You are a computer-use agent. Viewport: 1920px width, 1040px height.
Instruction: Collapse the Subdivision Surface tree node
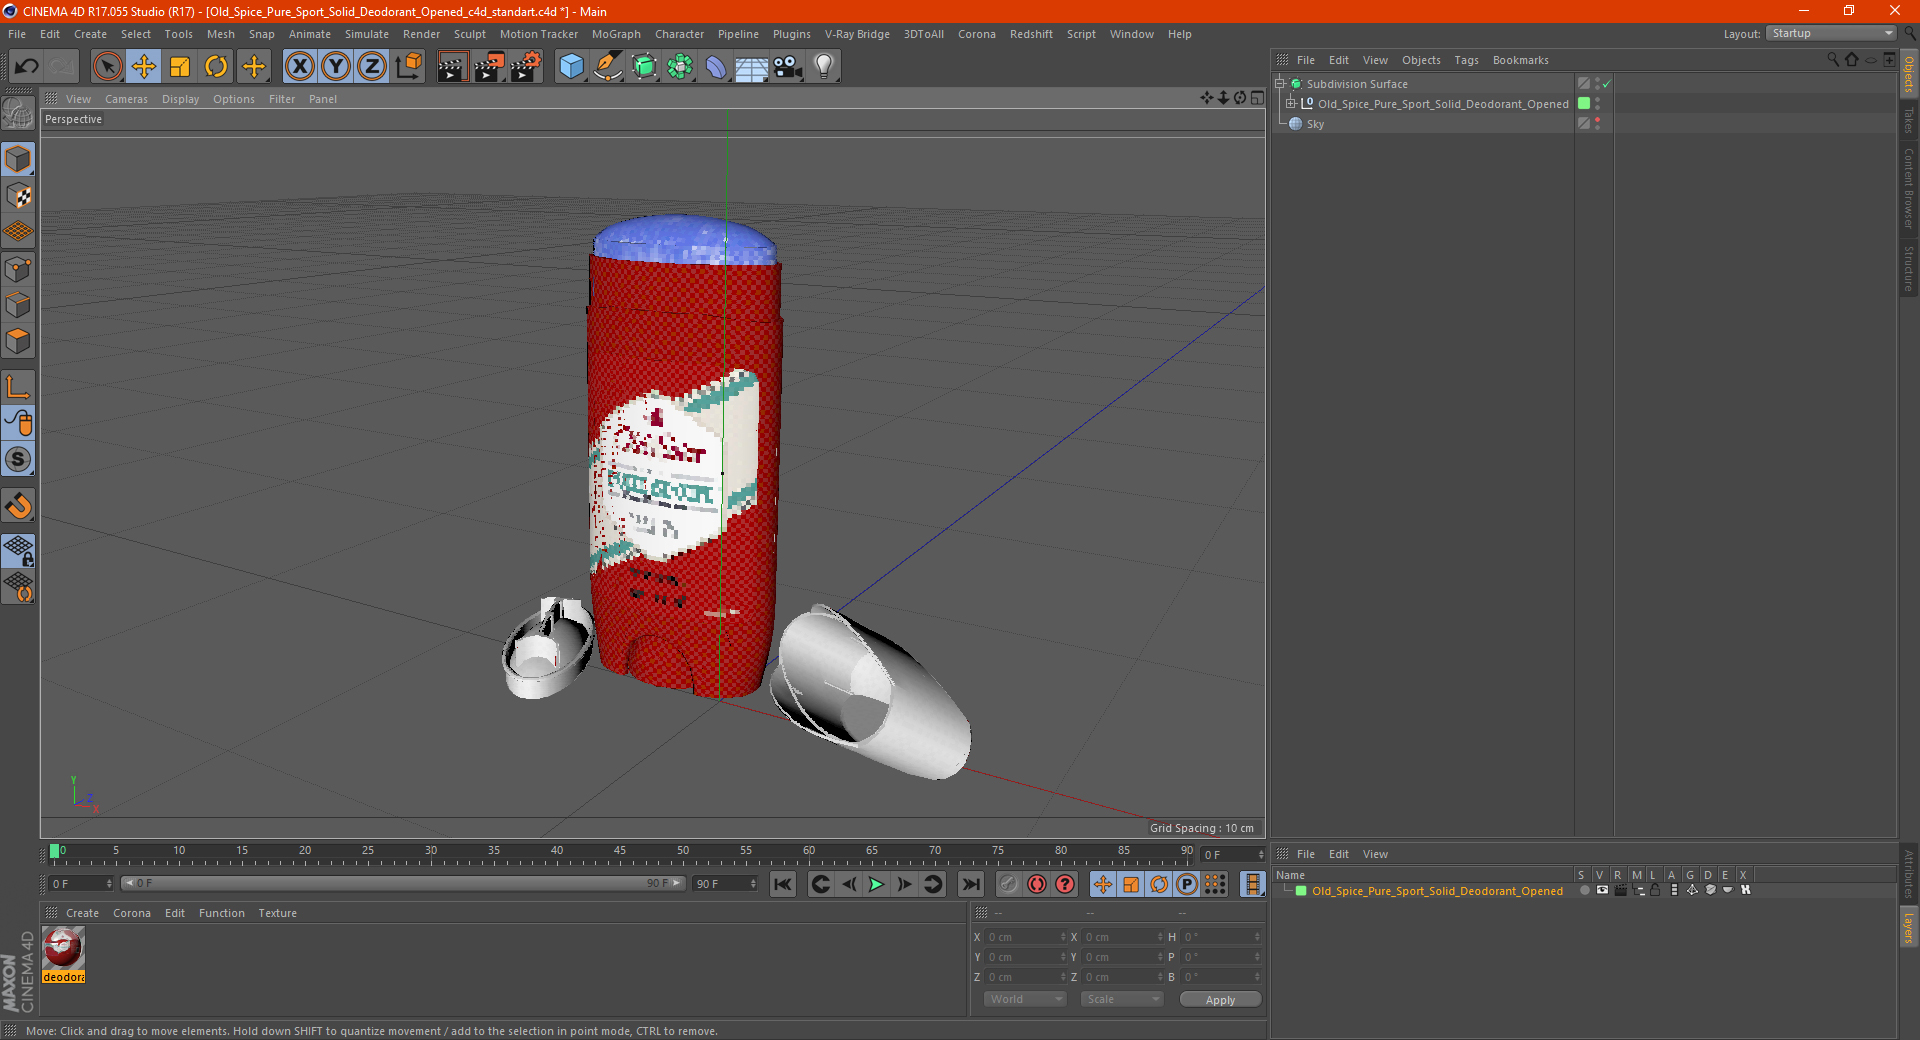point(1279,84)
